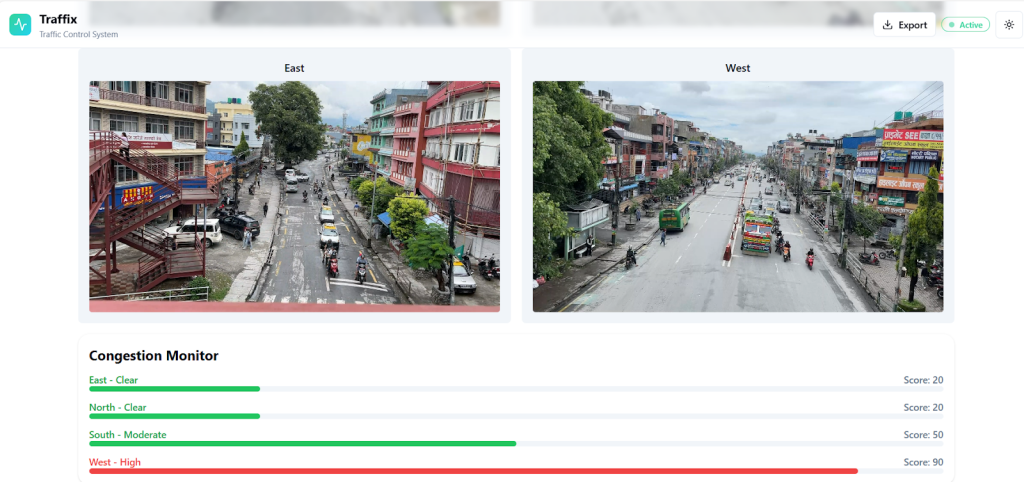The height and width of the screenshot is (482, 1024).
Task: Click the sun theme toggle icon
Action: pos(1008,25)
